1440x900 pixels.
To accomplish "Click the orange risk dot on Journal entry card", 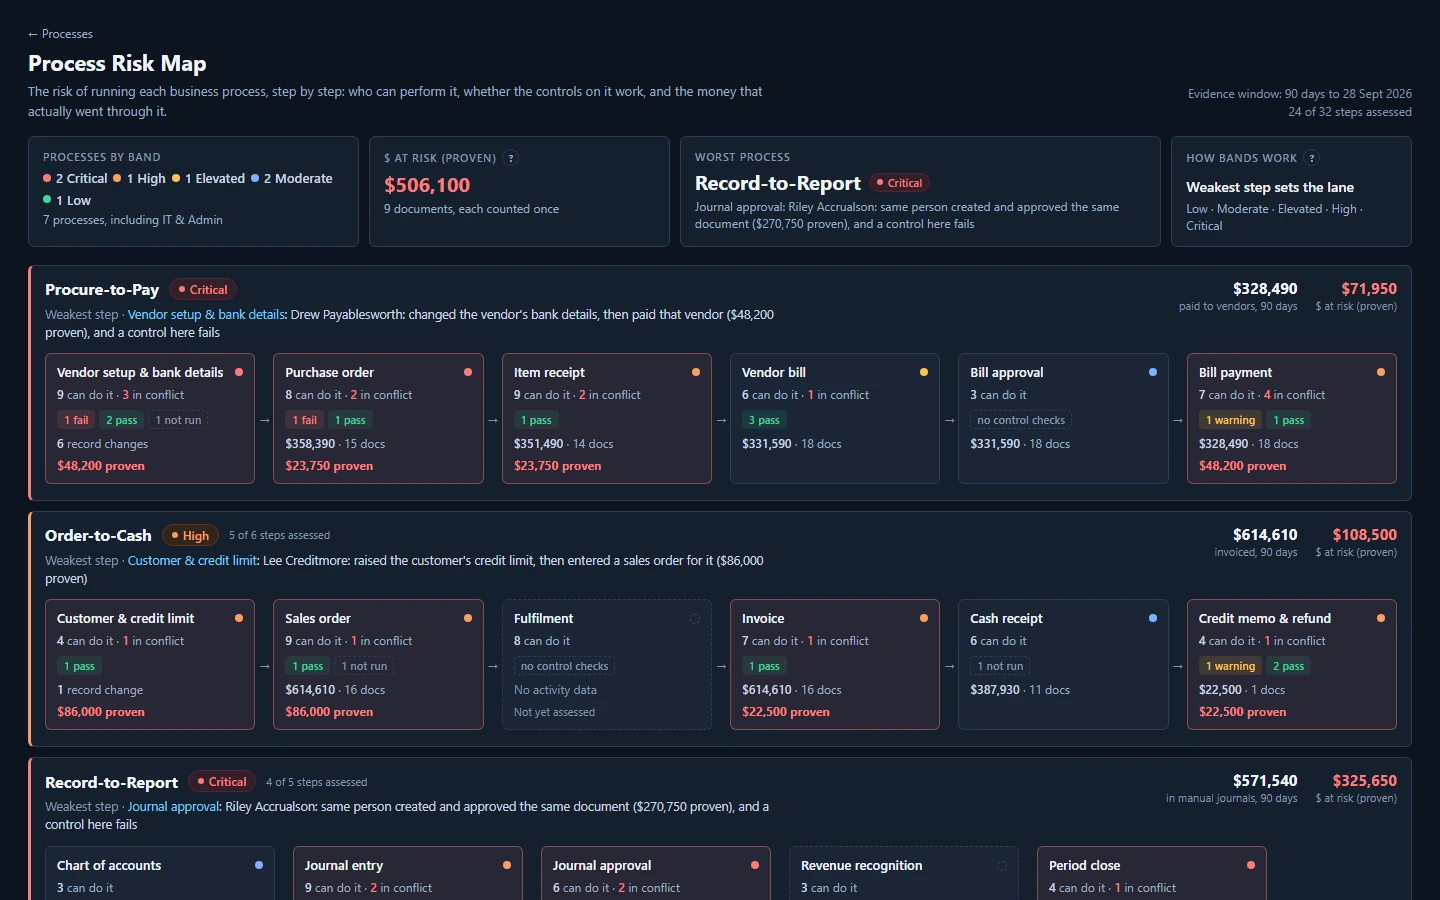I will tap(507, 865).
